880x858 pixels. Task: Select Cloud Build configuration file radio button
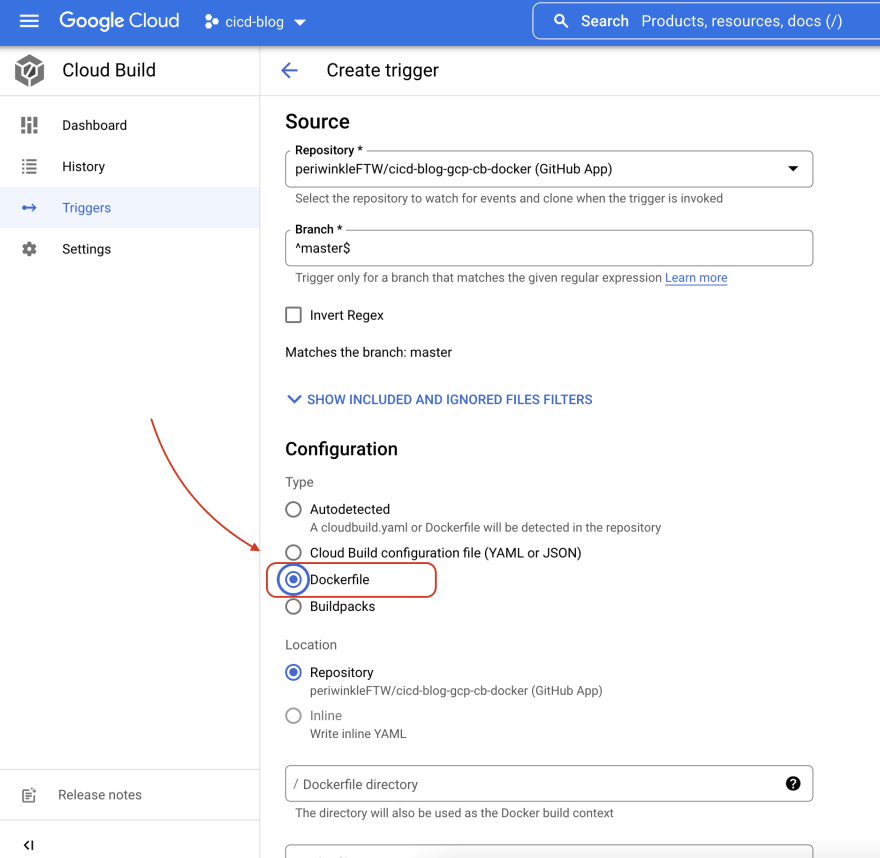click(294, 553)
